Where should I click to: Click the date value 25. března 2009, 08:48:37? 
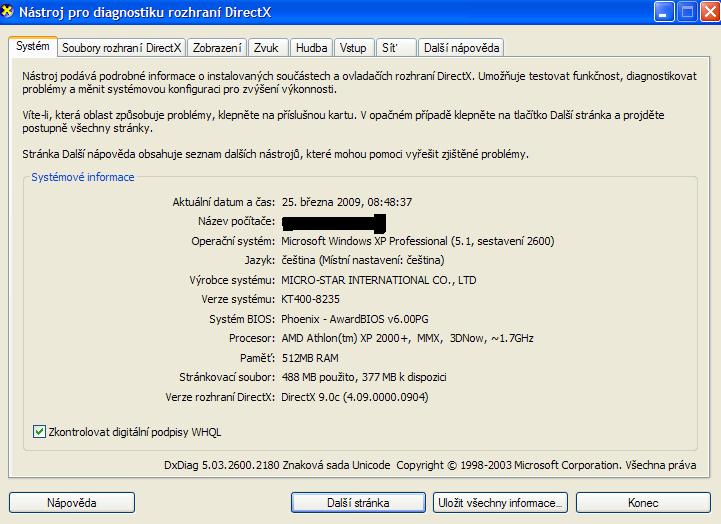tap(347, 202)
